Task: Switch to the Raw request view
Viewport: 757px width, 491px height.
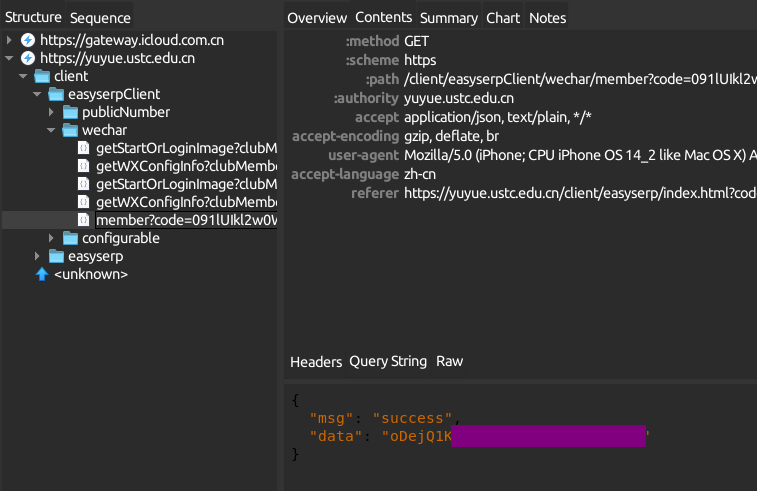Action: (450, 361)
